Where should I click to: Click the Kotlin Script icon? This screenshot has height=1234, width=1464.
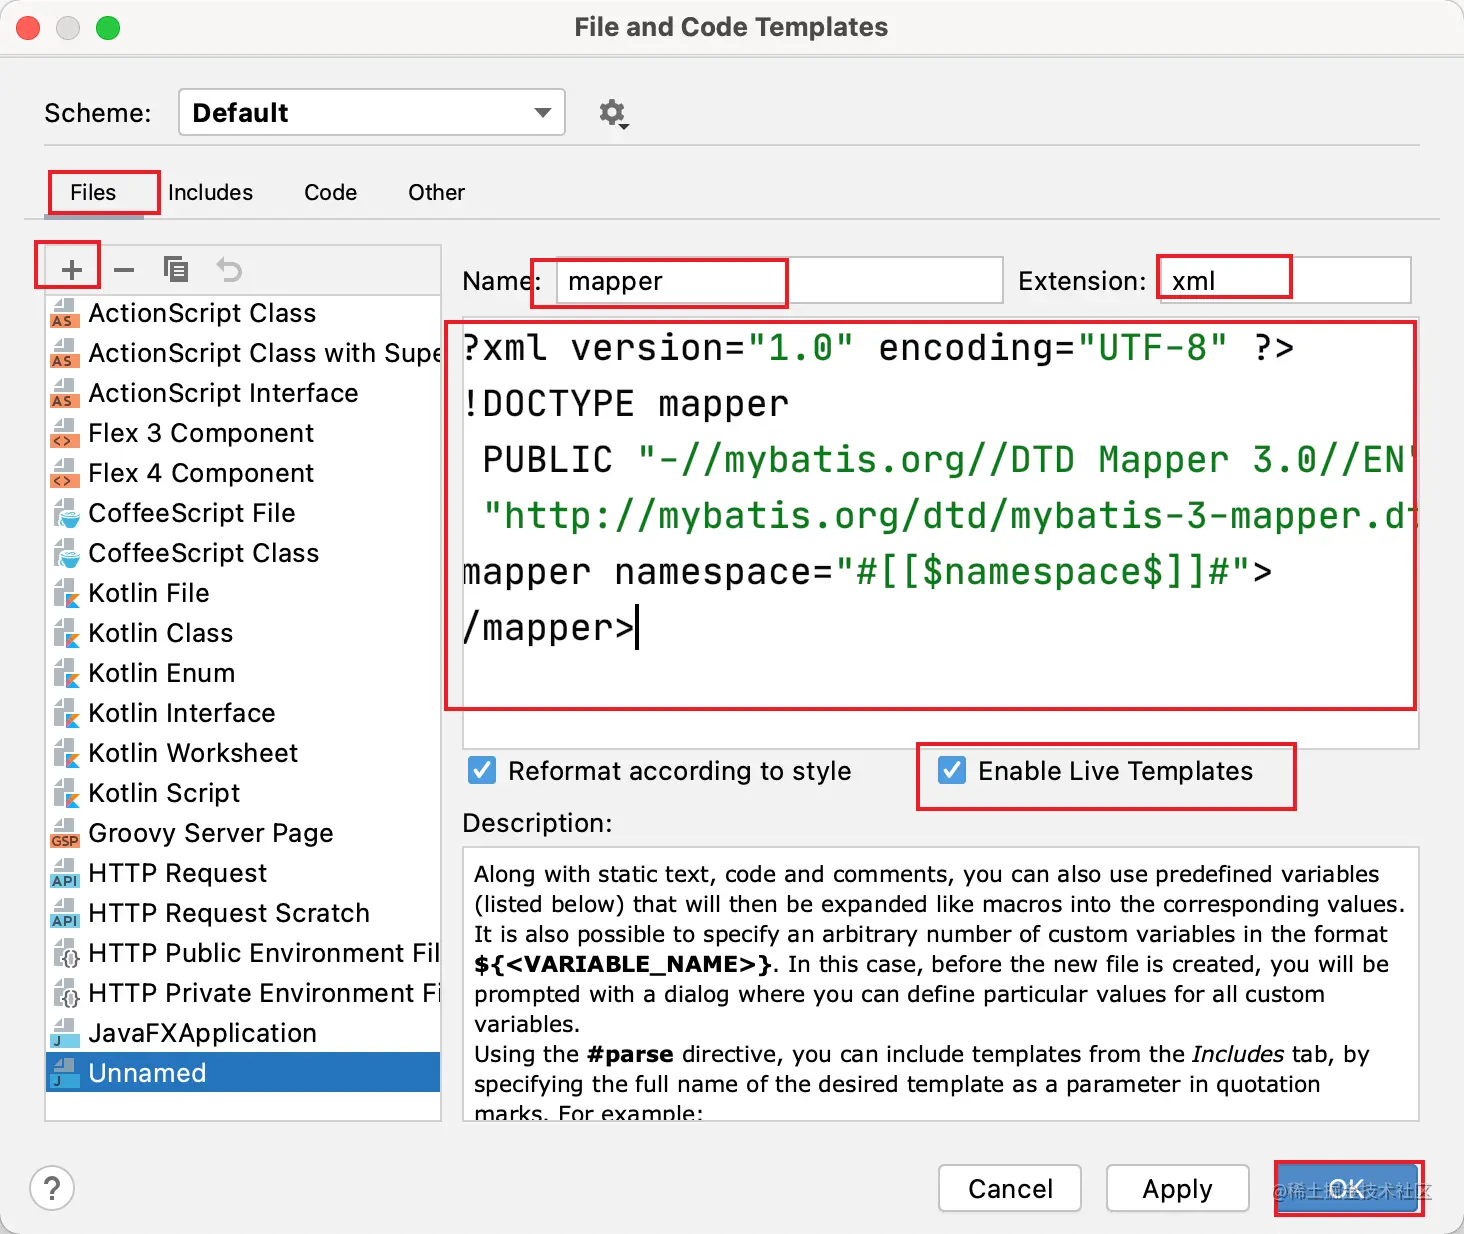65,793
